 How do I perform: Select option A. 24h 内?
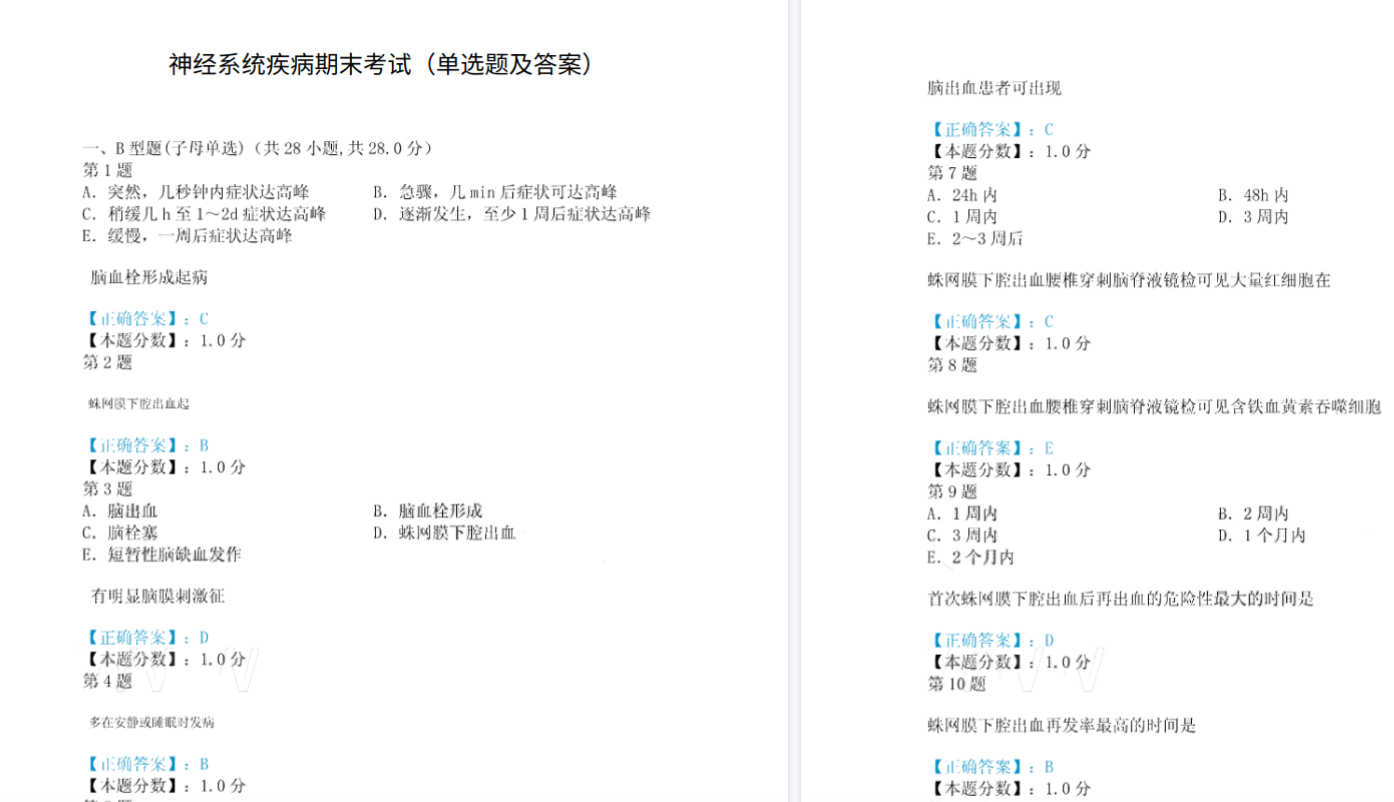coord(961,195)
